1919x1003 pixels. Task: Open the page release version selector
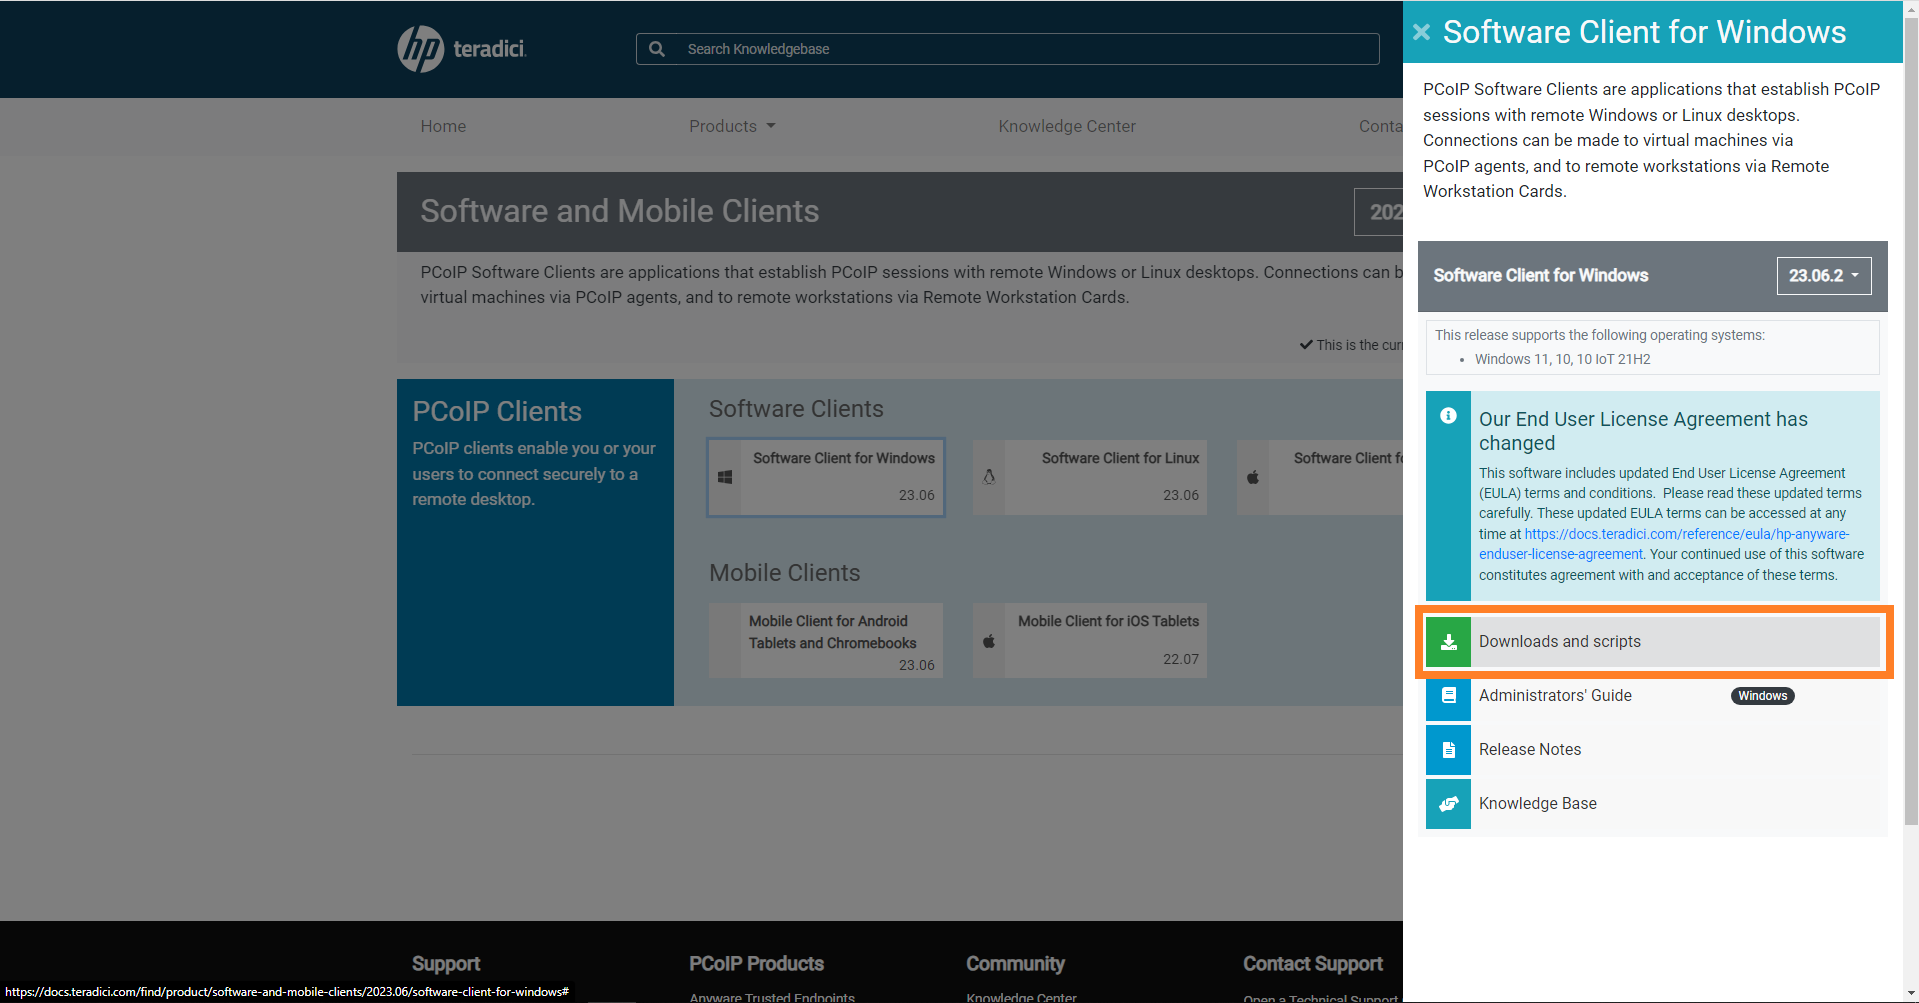coord(1380,212)
